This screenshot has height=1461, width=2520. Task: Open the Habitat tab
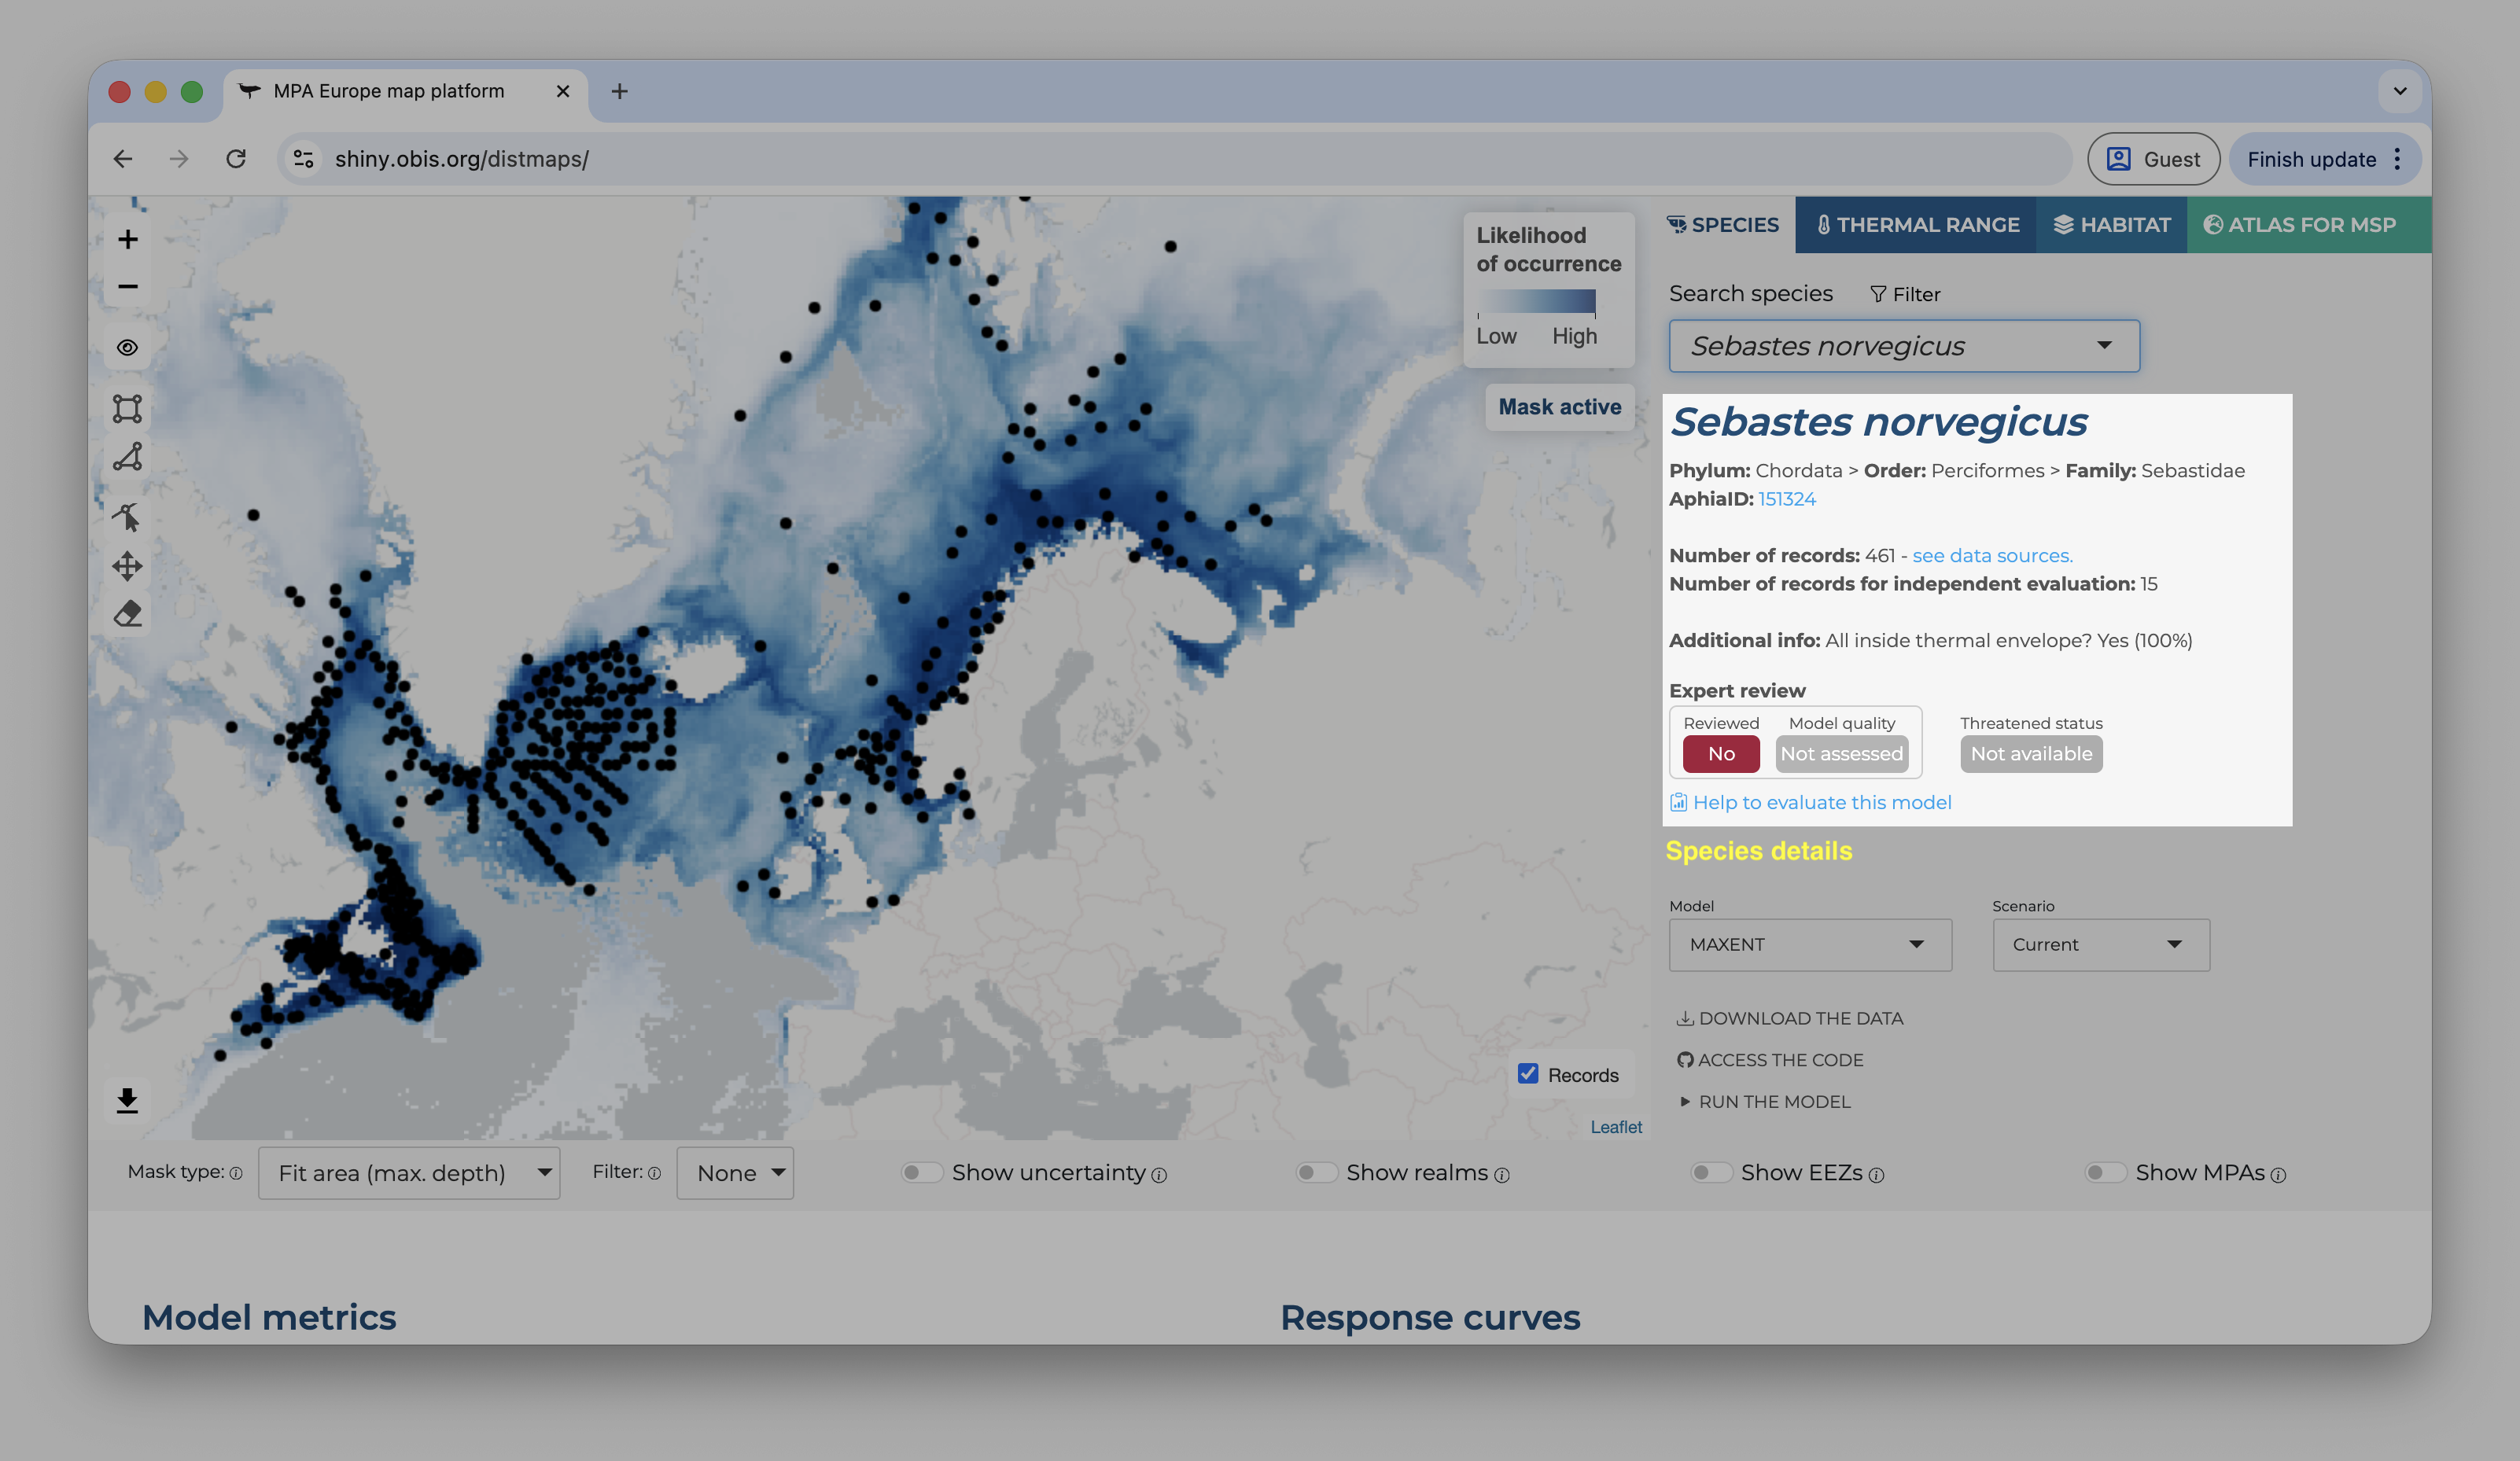point(2112,225)
